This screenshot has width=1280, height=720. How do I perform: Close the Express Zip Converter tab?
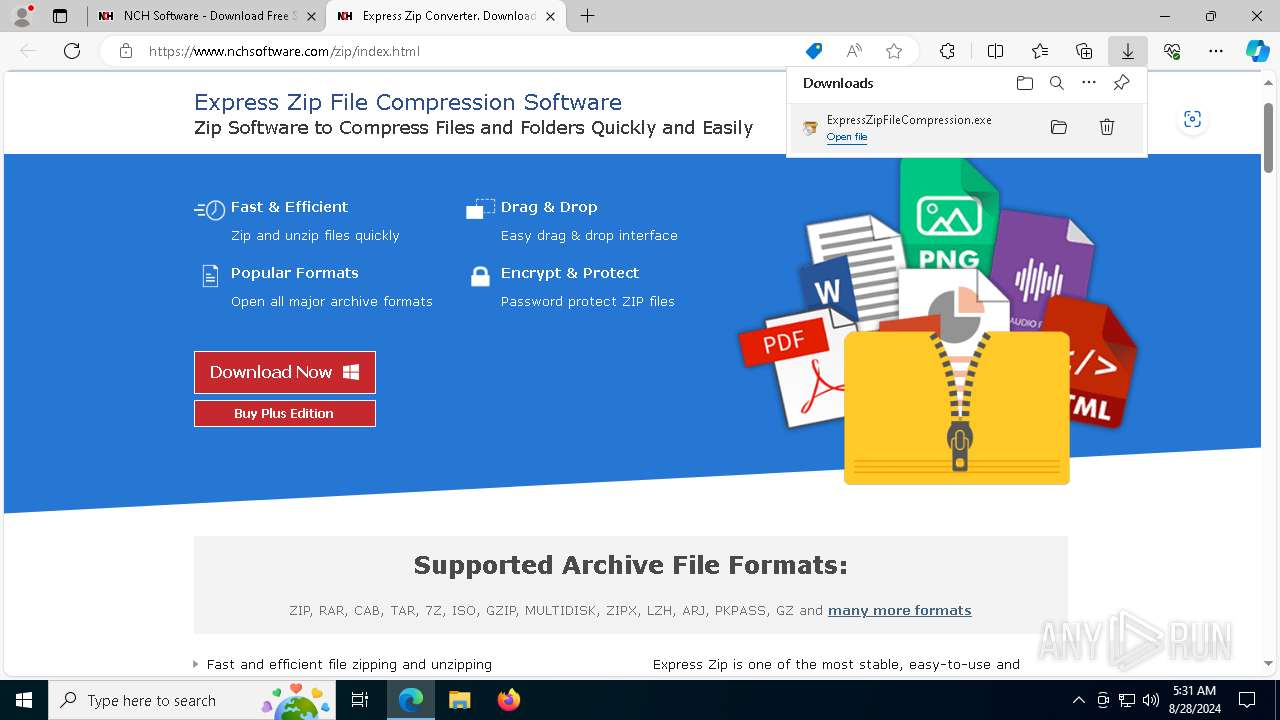(550, 16)
